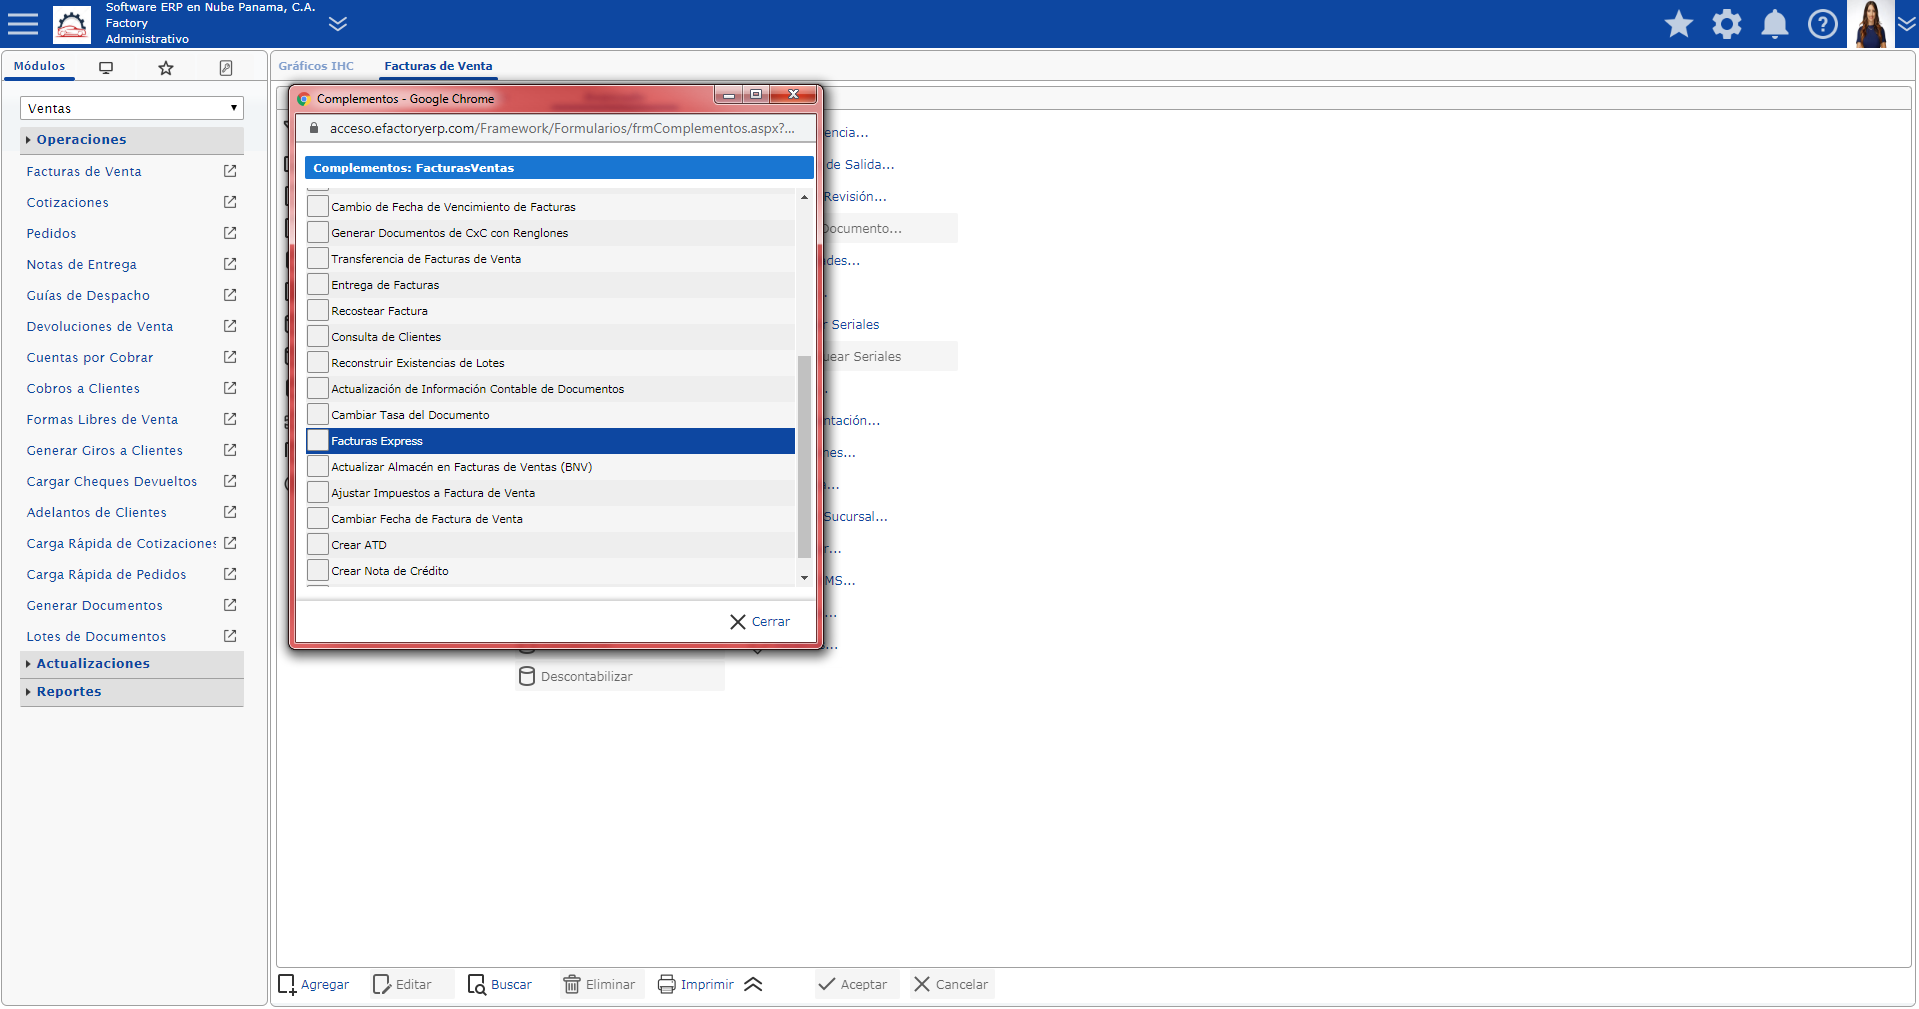Open notifications bell icon
This screenshot has height=1009, width=1919.
[1774, 24]
